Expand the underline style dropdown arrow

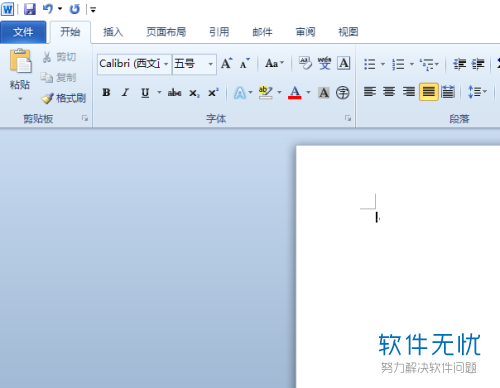pyautogui.click(x=159, y=92)
